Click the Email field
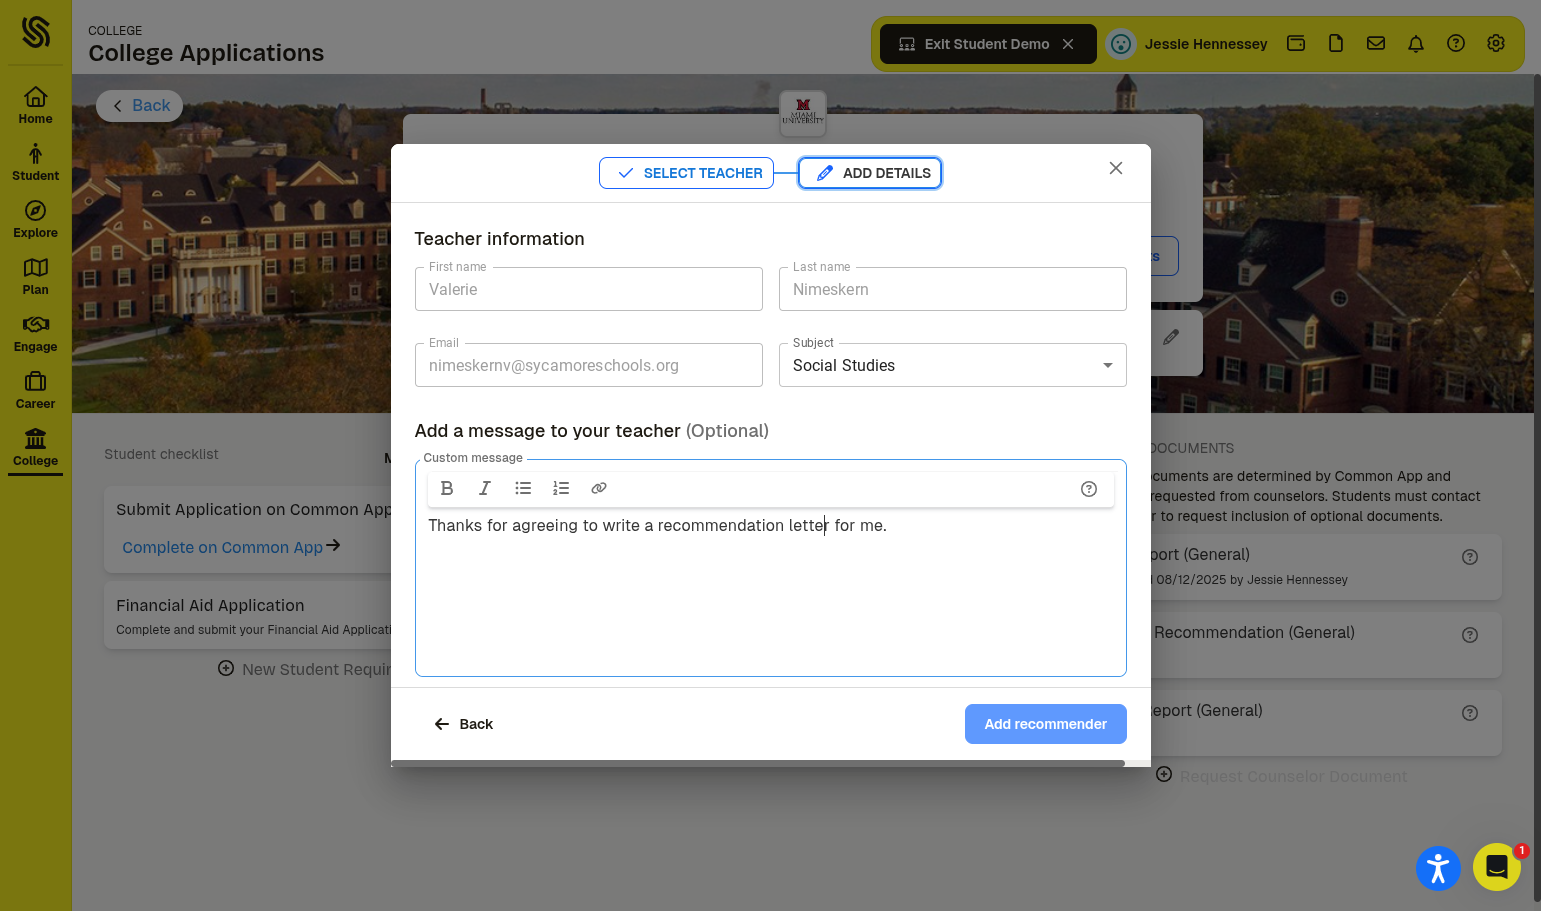 [x=588, y=365]
